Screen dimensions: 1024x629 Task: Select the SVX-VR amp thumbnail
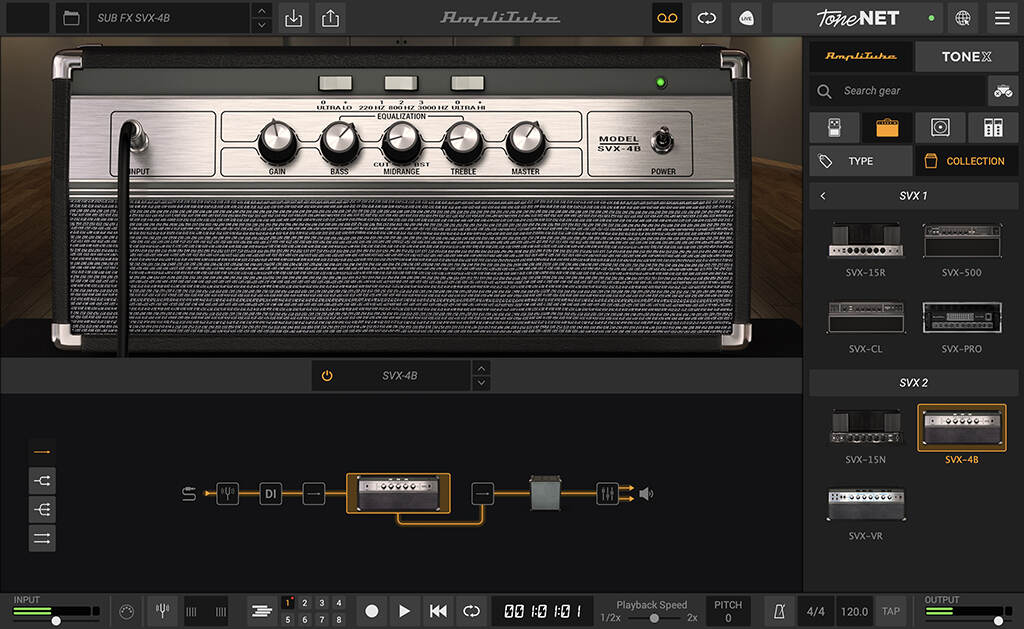866,505
